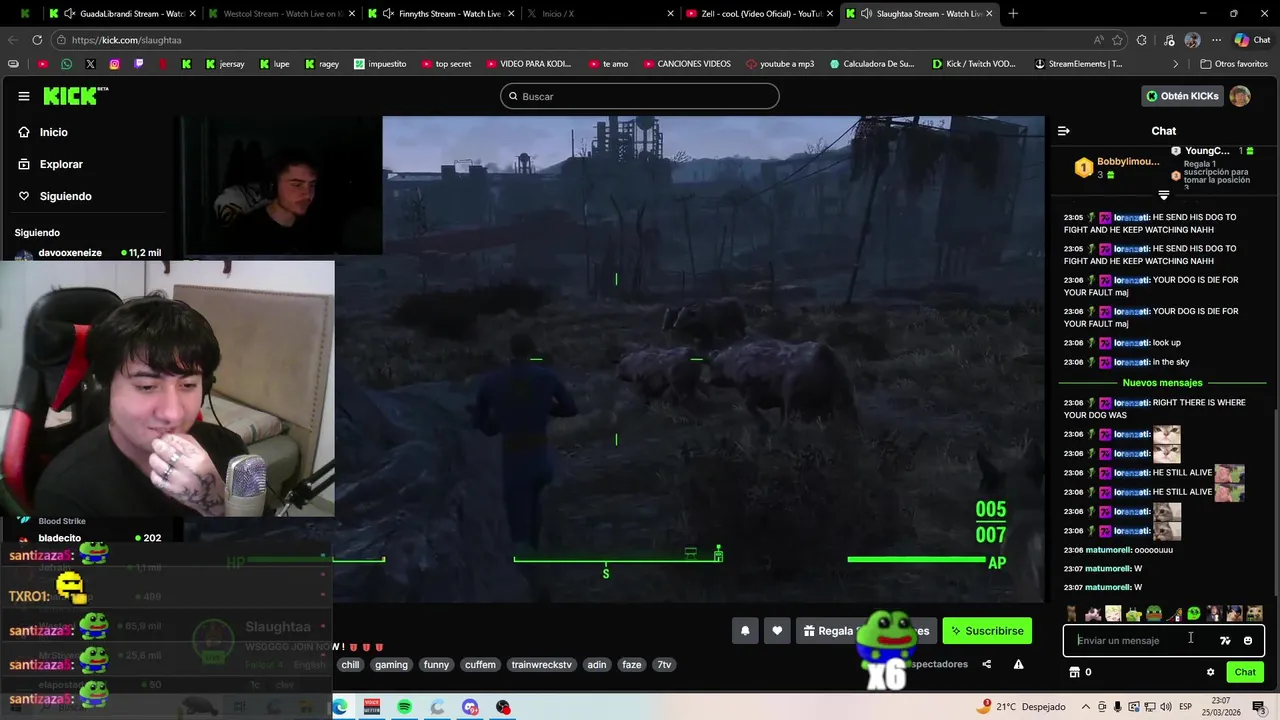Reload the page

[x=37, y=40]
